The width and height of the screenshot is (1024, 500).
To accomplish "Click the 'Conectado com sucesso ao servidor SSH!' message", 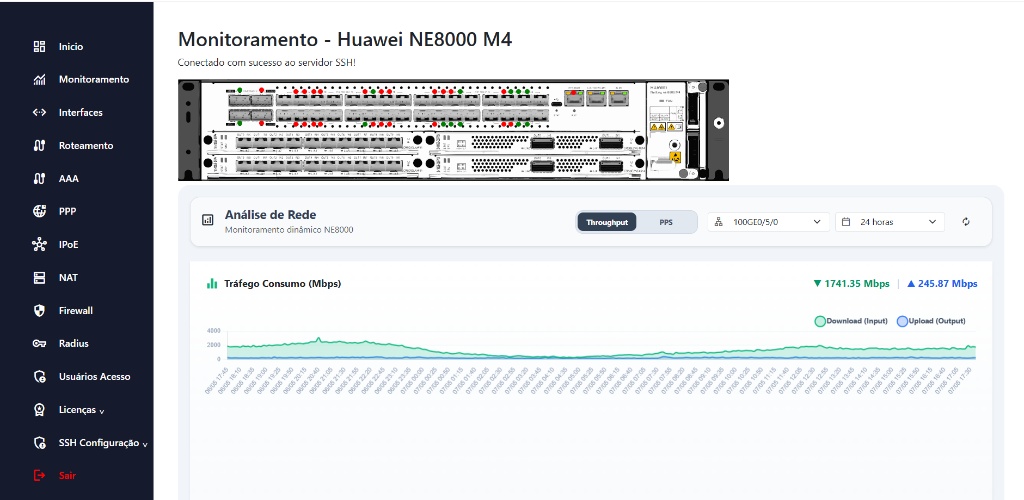I will point(266,63).
